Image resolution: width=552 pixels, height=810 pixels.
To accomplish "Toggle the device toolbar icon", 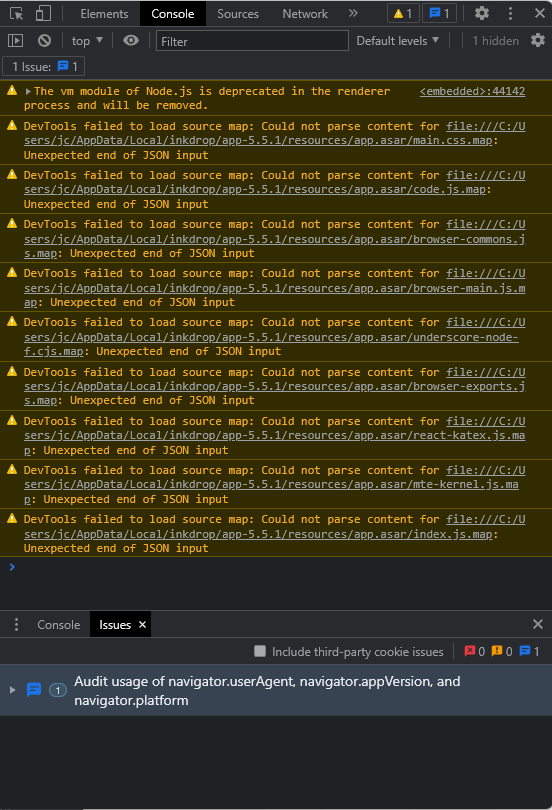I will tap(43, 13).
